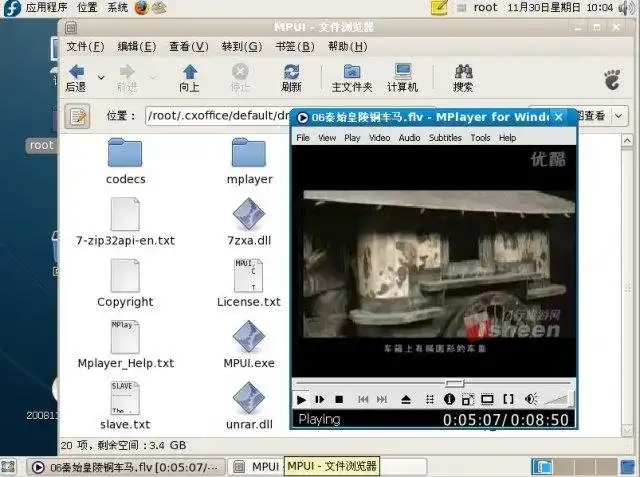The width and height of the screenshot is (640, 477).
Task: Select the mplayer folder
Action: coord(249,162)
